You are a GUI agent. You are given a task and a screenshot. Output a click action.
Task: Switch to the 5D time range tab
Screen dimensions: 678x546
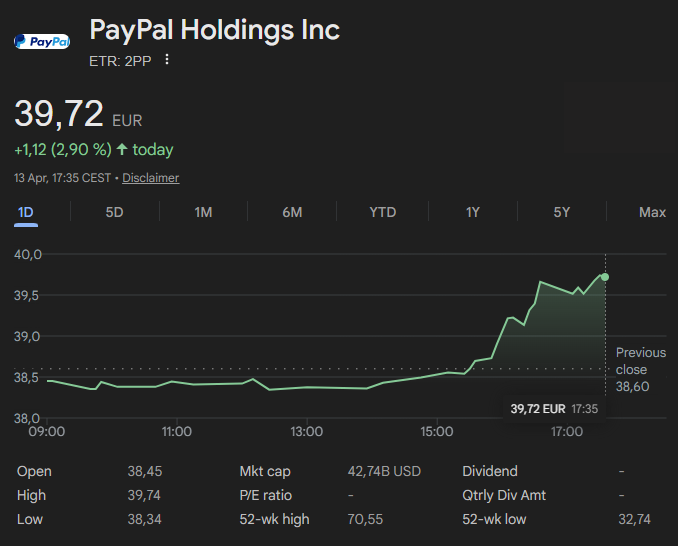click(115, 212)
